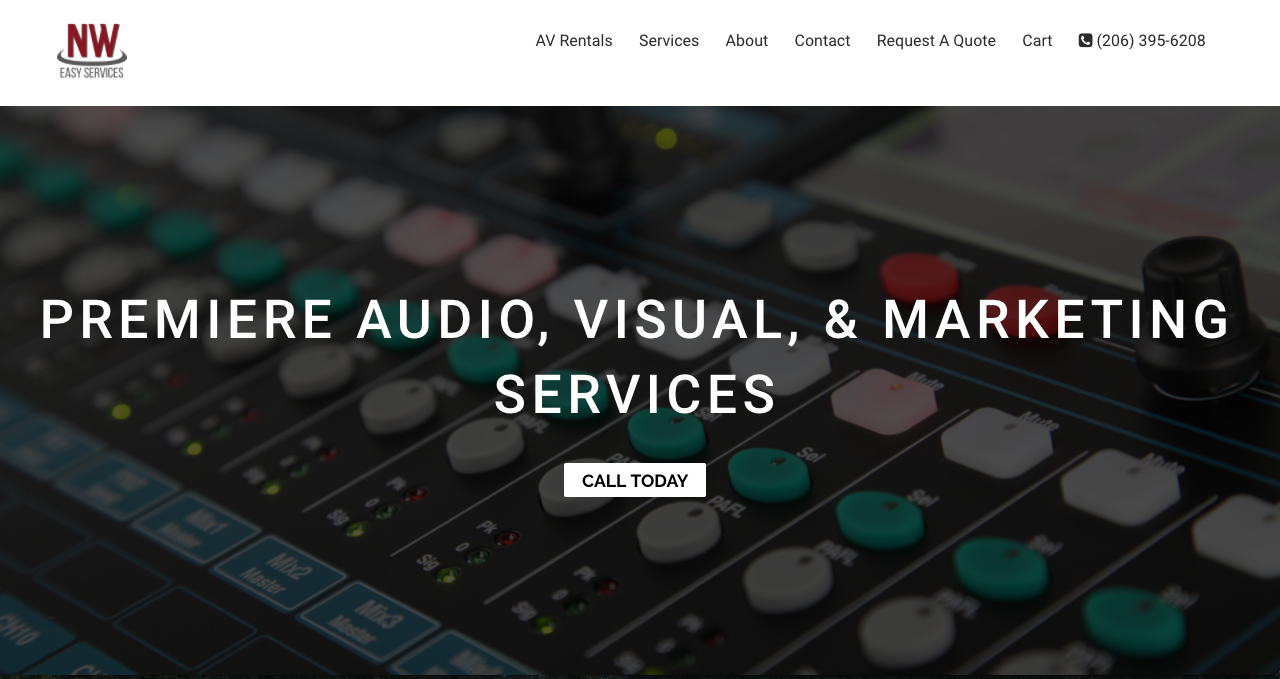Click the red NW letters in logo
This screenshot has width=1280, height=679.
tap(92, 44)
